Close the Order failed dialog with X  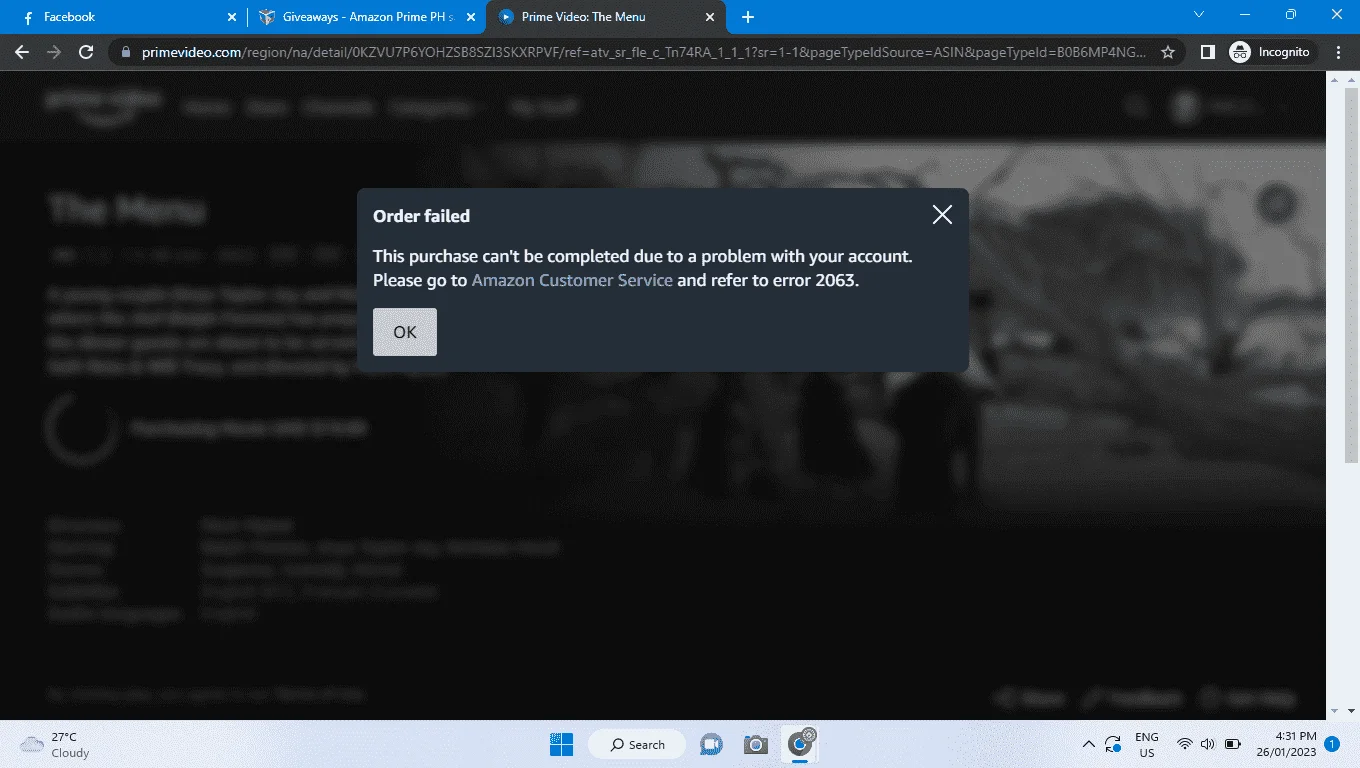pyautogui.click(x=942, y=215)
